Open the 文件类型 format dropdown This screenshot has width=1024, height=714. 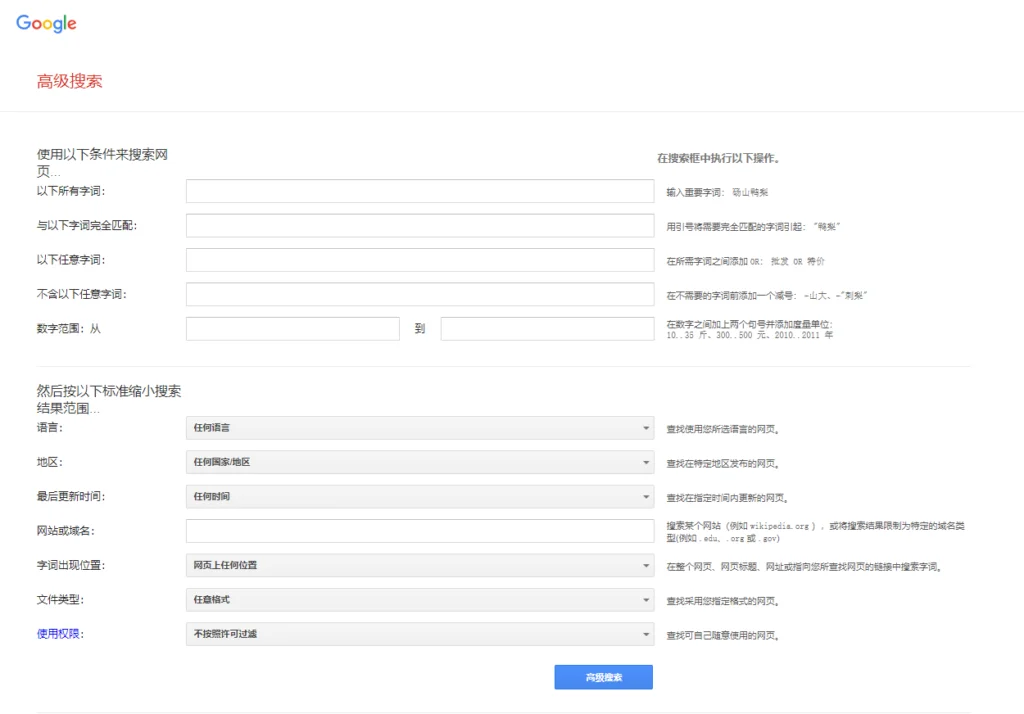tap(419, 600)
